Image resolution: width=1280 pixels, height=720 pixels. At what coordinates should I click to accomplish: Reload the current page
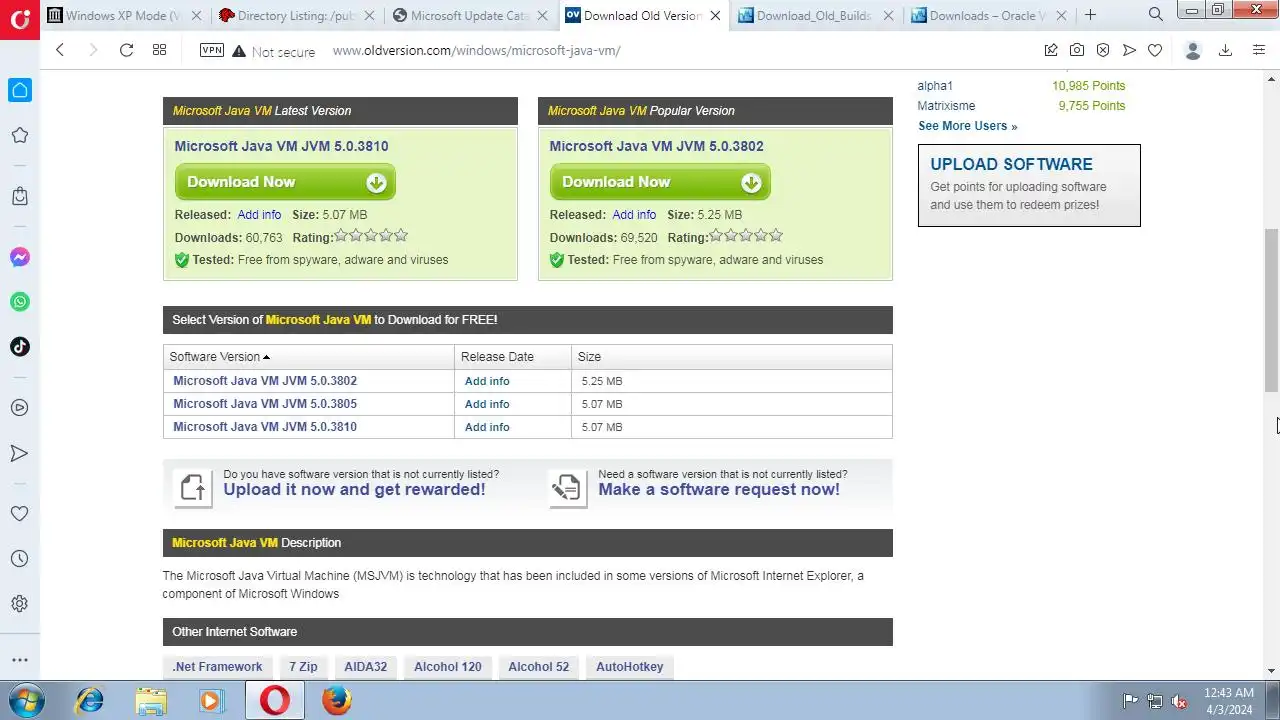tap(126, 50)
